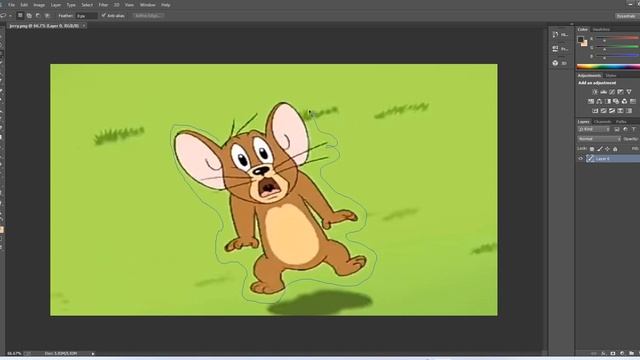Toggle the Anti-alias checkbox
This screenshot has height=360, width=640.
point(104,16)
